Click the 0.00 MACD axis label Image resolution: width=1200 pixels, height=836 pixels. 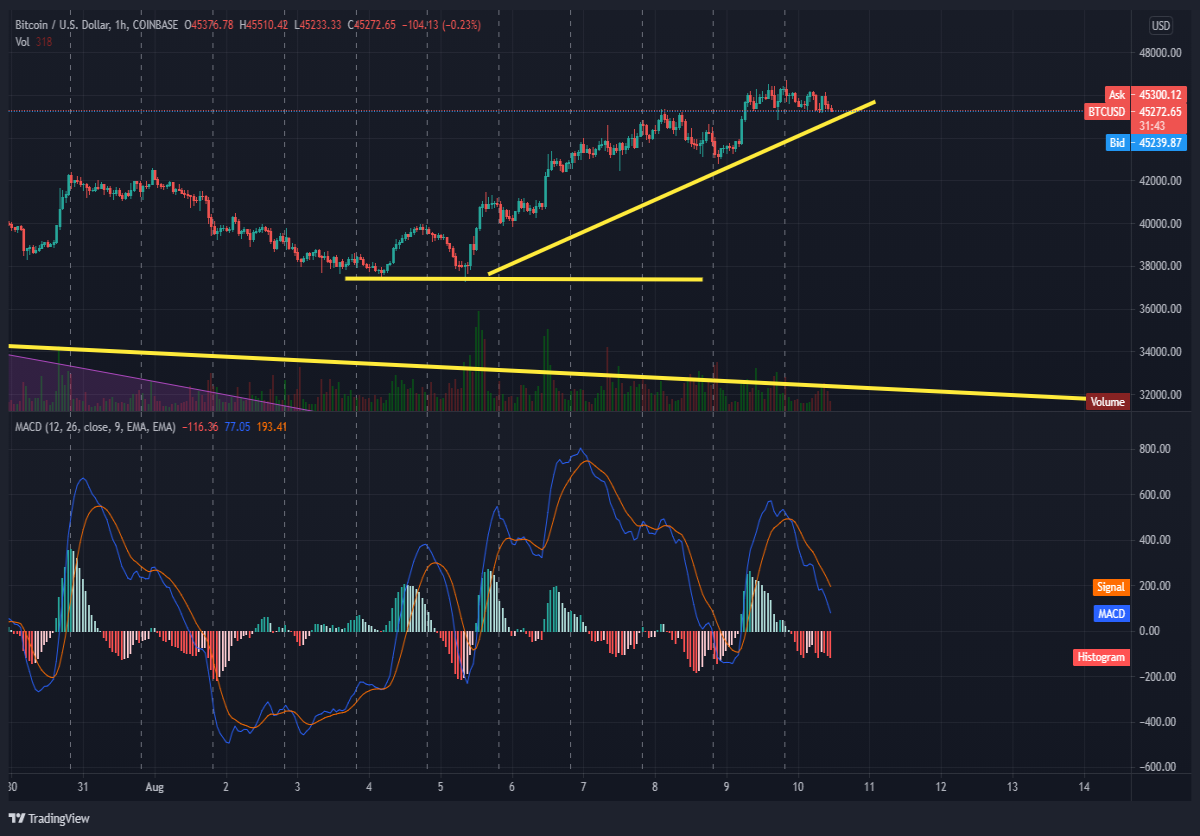coord(1149,631)
